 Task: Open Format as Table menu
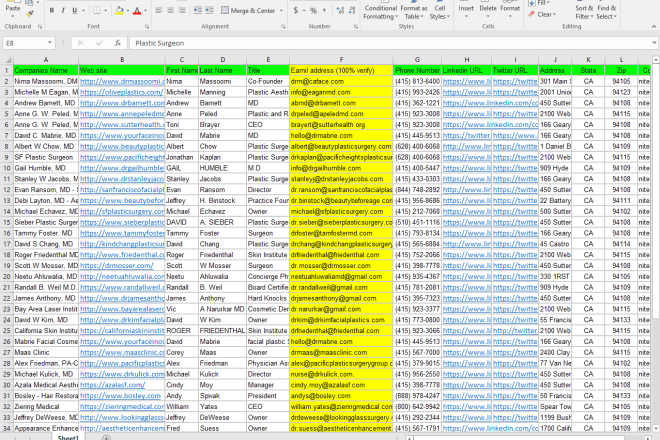413,12
